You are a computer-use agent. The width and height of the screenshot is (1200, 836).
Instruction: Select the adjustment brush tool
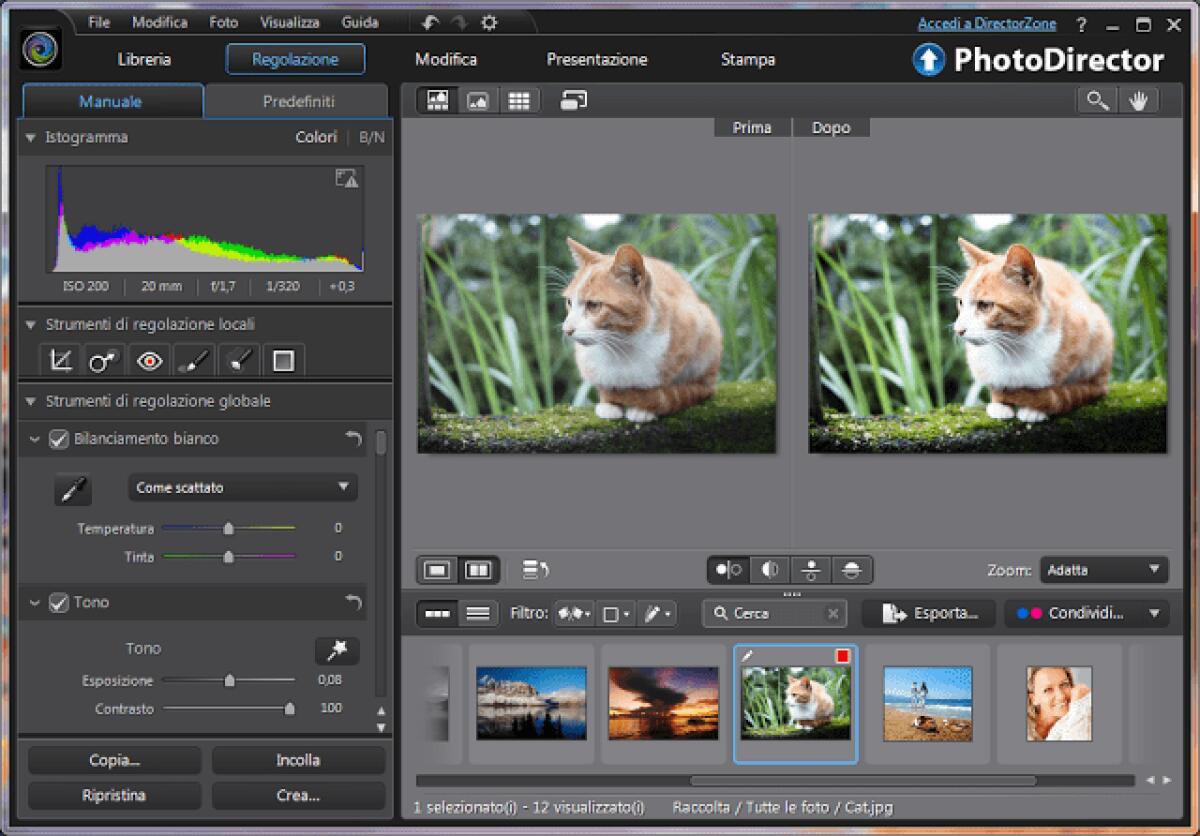193,360
